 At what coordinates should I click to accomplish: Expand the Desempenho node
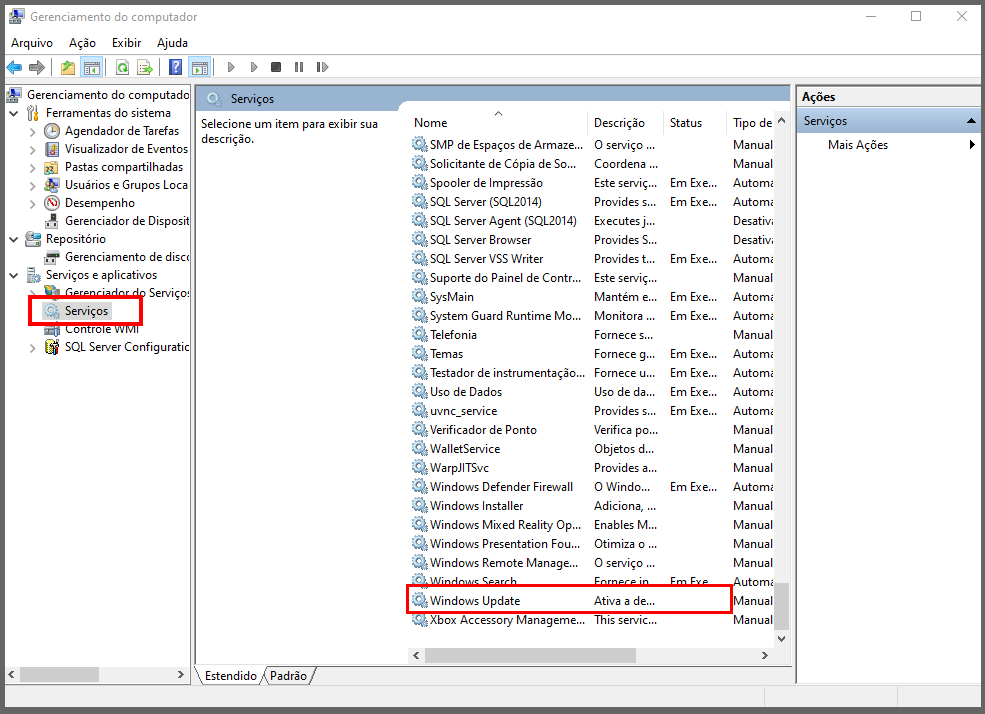33,203
